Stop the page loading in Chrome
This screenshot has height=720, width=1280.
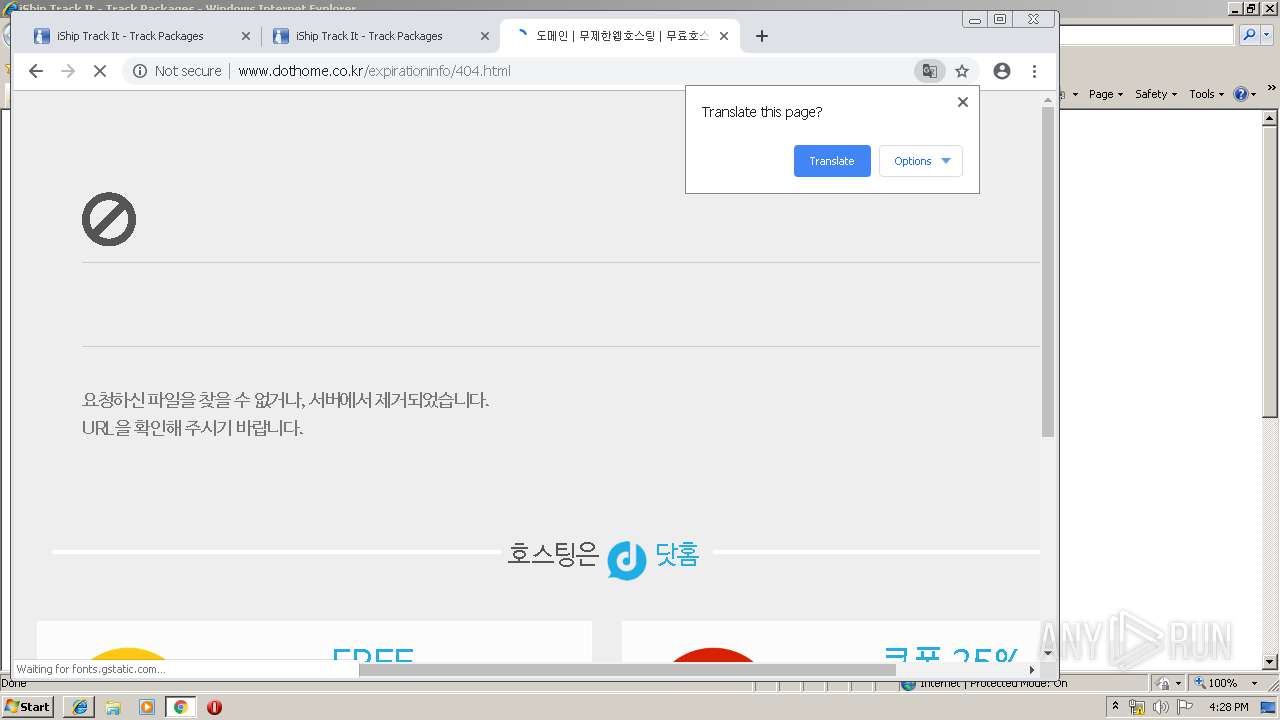[100, 71]
